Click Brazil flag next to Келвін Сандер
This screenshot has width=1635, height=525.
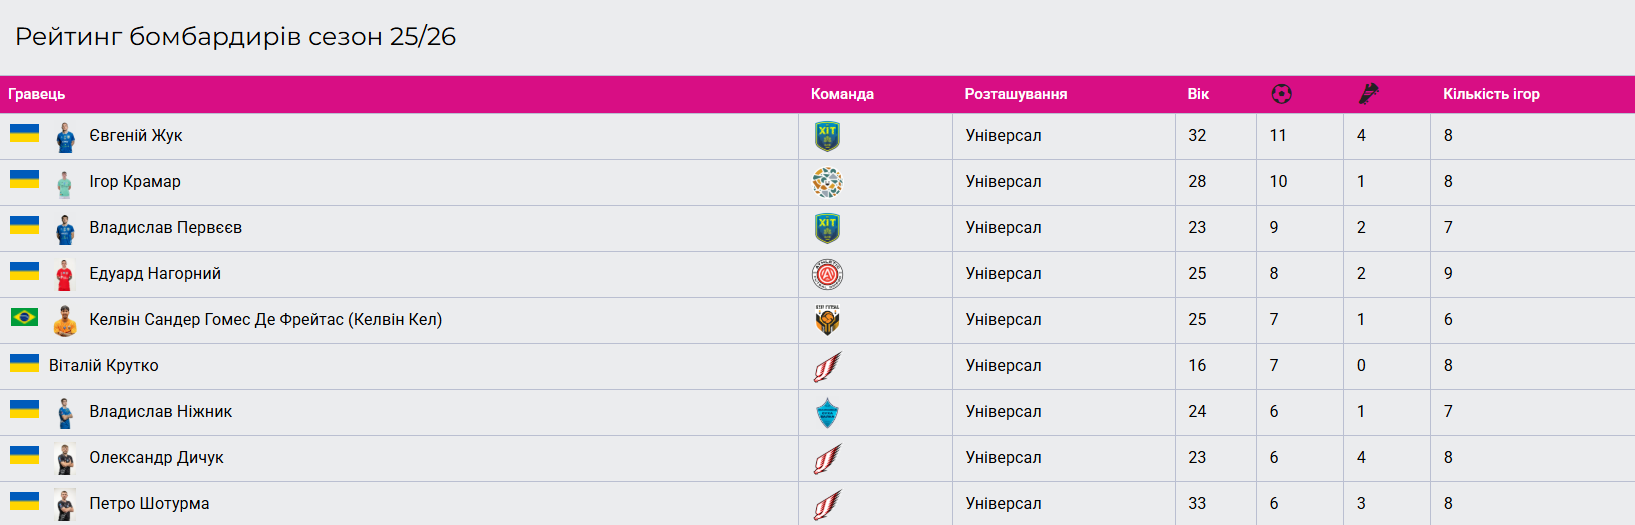(24, 317)
